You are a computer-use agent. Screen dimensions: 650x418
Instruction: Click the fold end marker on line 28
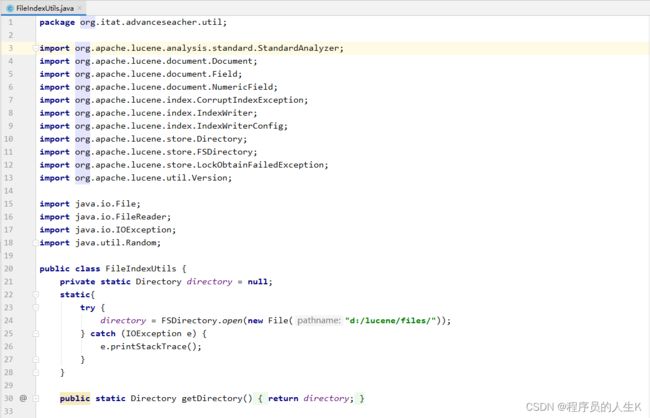tap(35, 372)
